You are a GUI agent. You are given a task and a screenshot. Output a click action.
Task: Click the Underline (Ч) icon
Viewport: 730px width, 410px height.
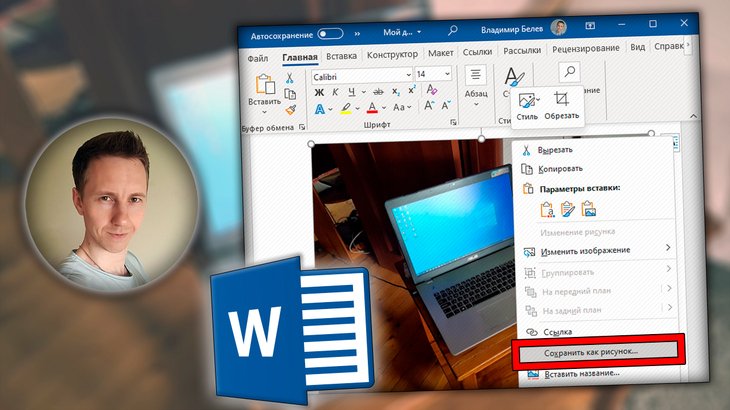[x=352, y=93]
